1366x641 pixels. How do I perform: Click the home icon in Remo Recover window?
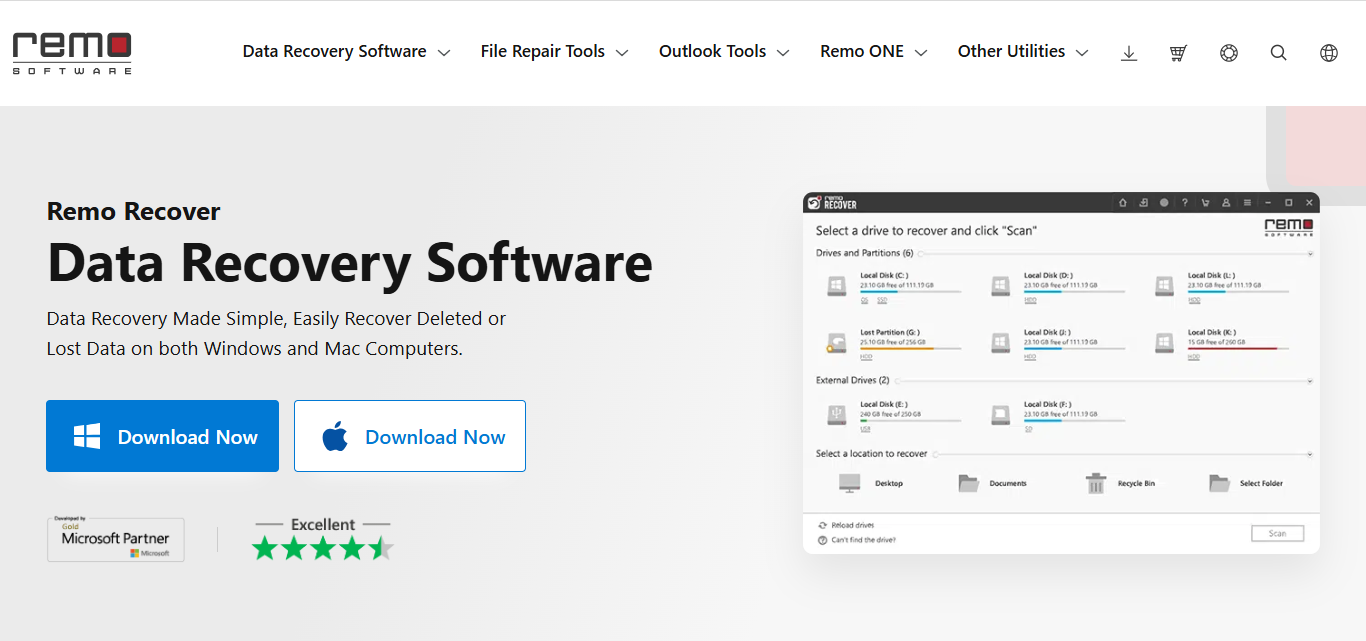point(1122,203)
